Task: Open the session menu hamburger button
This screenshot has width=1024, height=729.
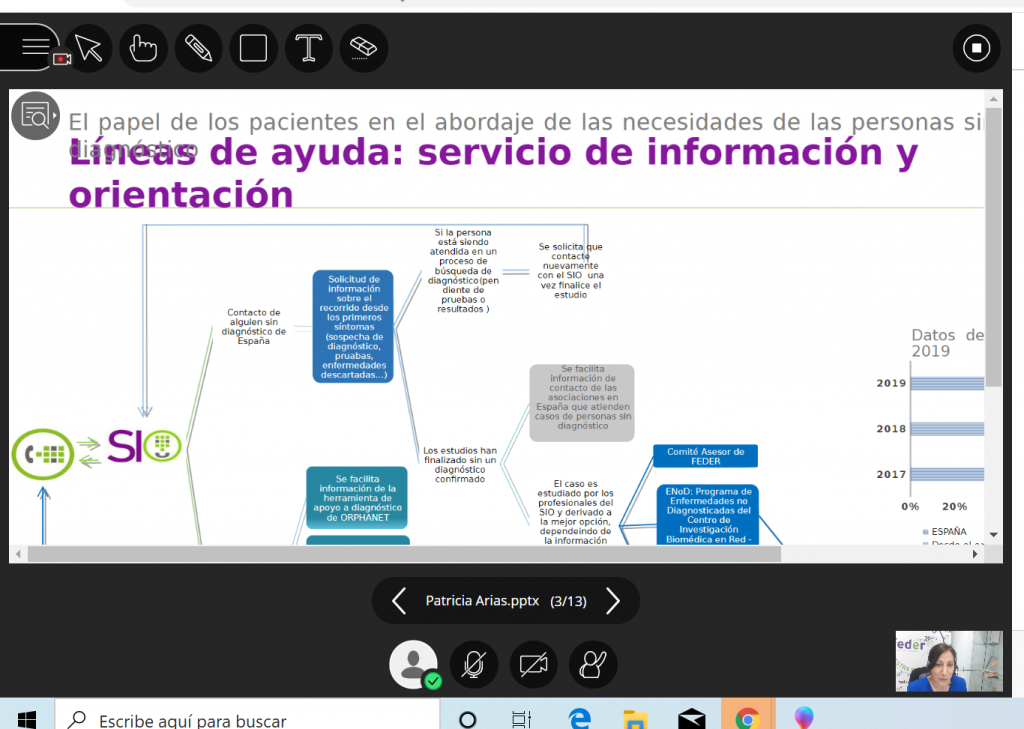Action: (32, 47)
